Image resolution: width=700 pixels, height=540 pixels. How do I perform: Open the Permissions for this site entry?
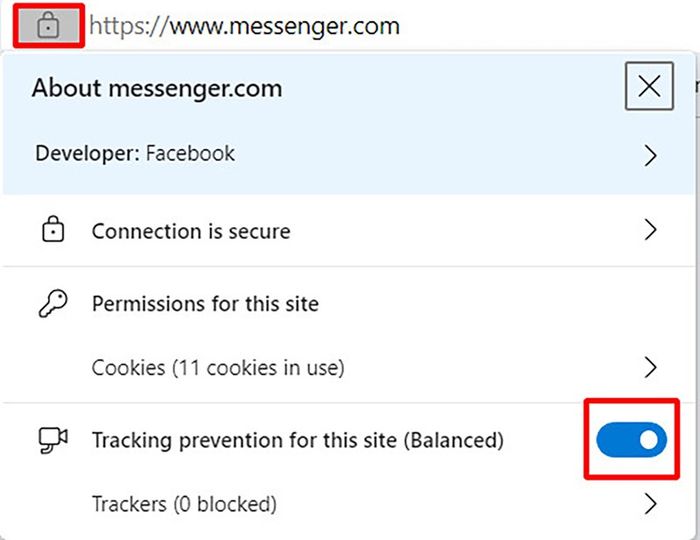point(205,304)
